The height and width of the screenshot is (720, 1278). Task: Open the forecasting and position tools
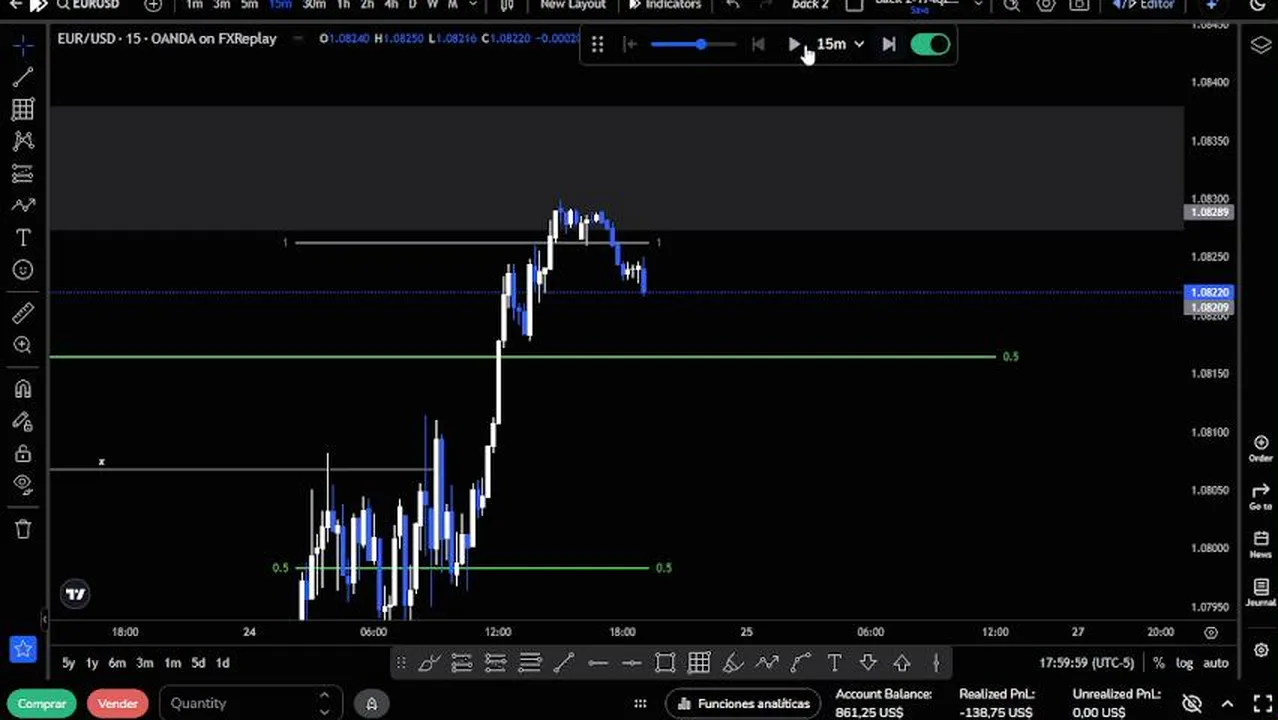23,173
